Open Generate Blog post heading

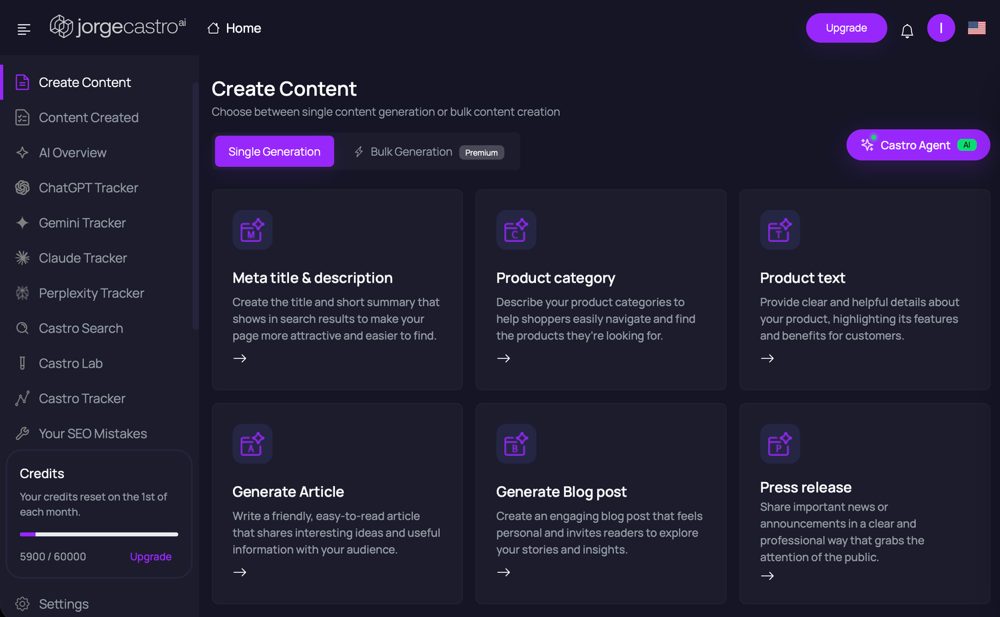click(x=561, y=491)
